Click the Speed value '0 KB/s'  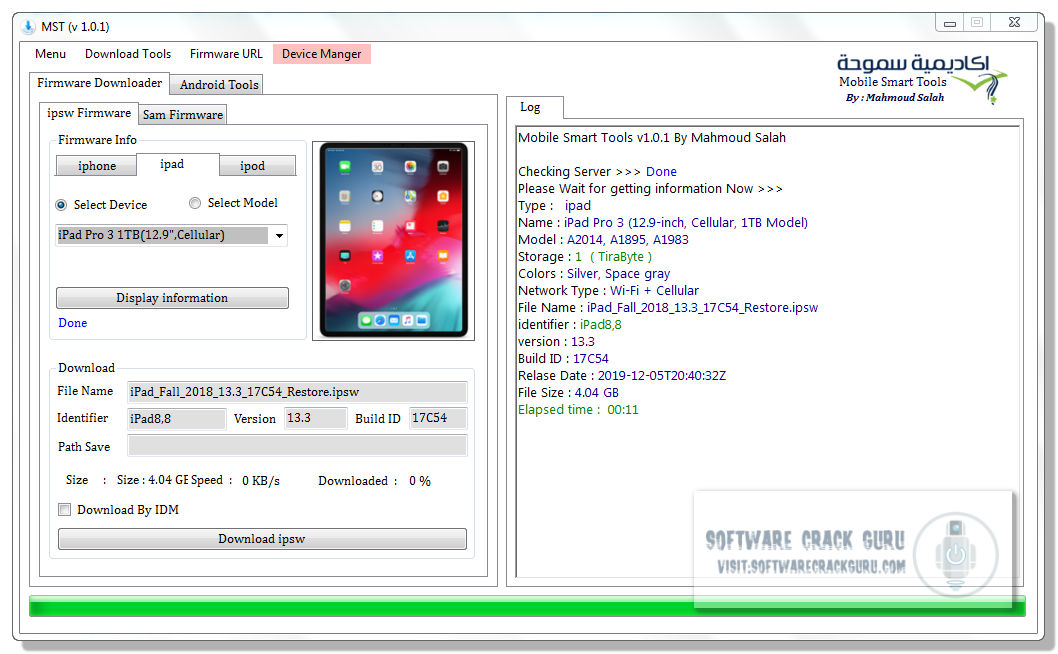tap(261, 481)
